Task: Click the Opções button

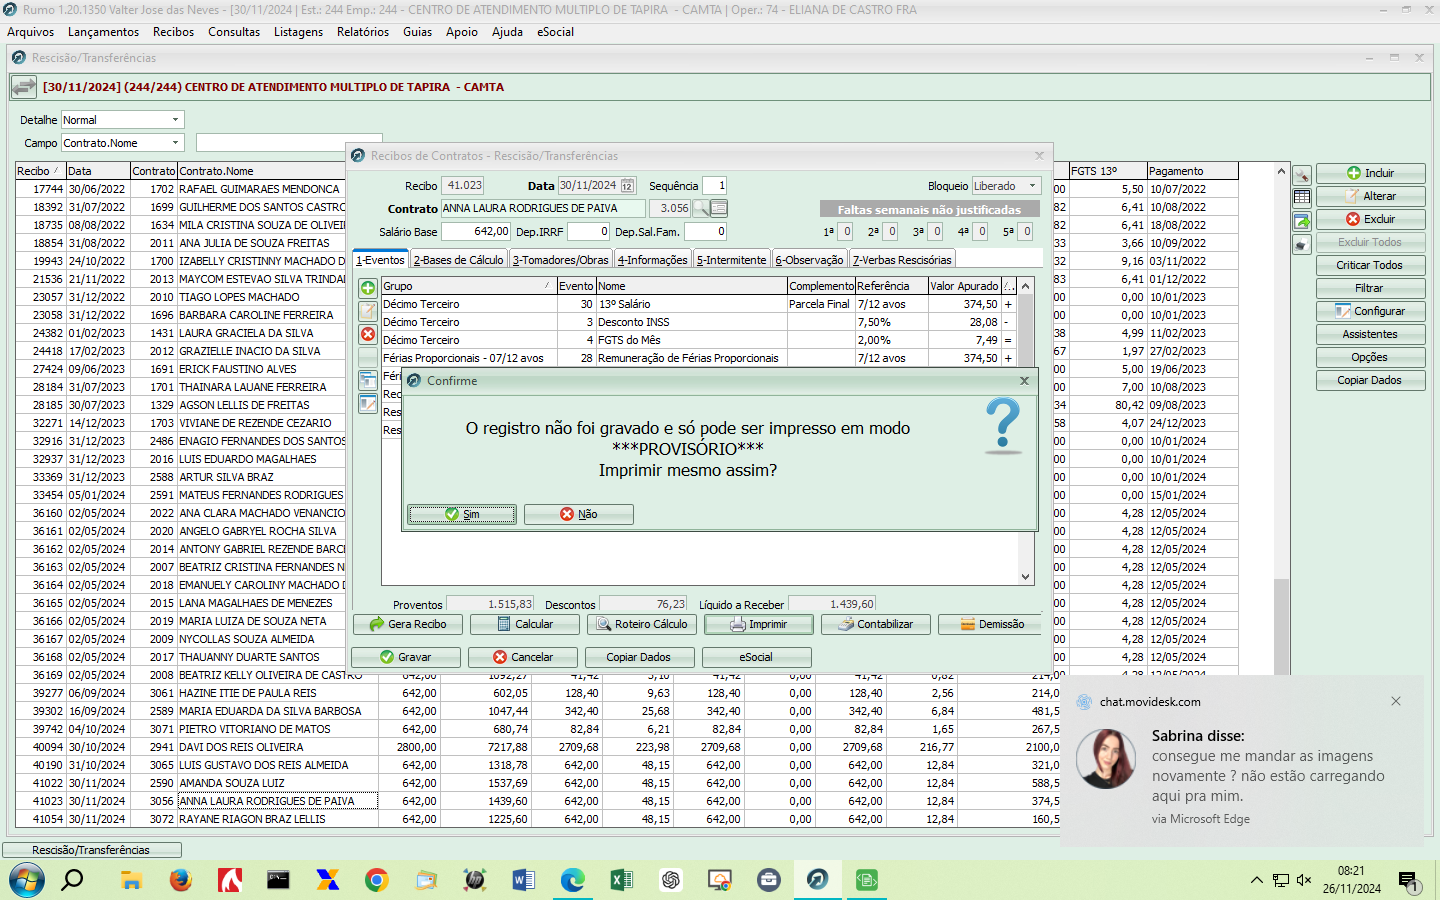Action: coord(1370,357)
